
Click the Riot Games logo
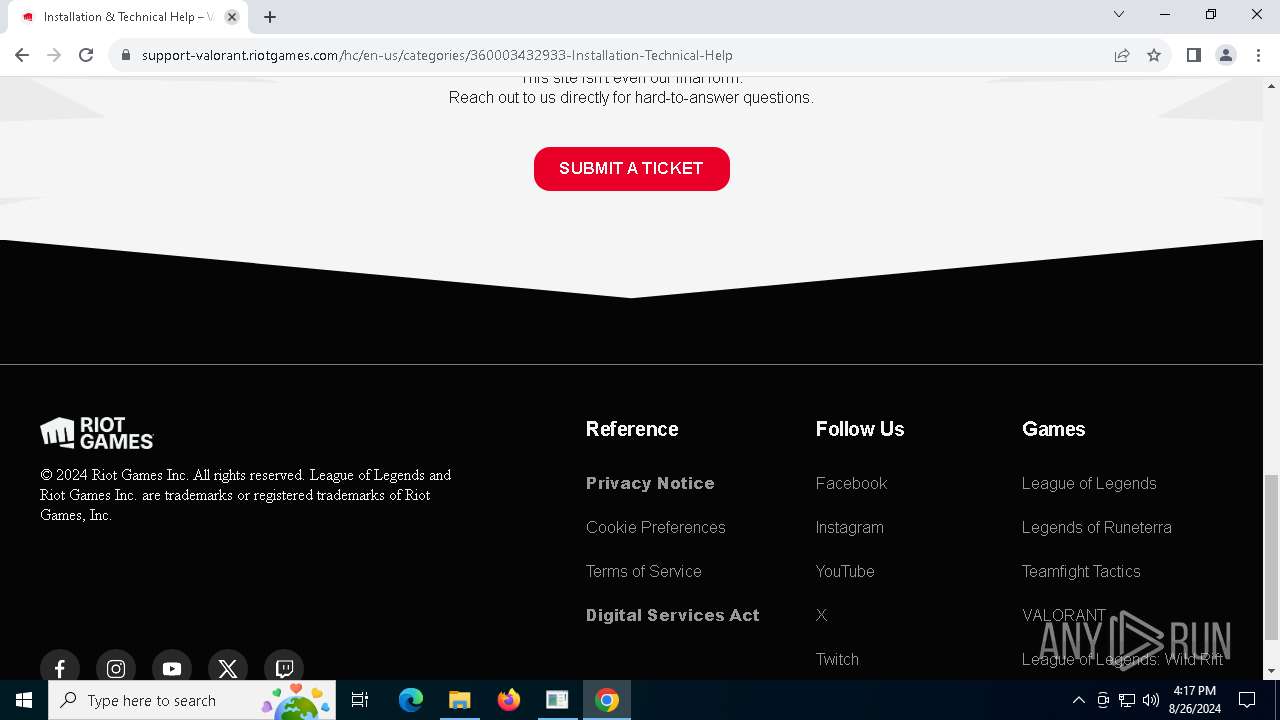pyautogui.click(x=97, y=433)
